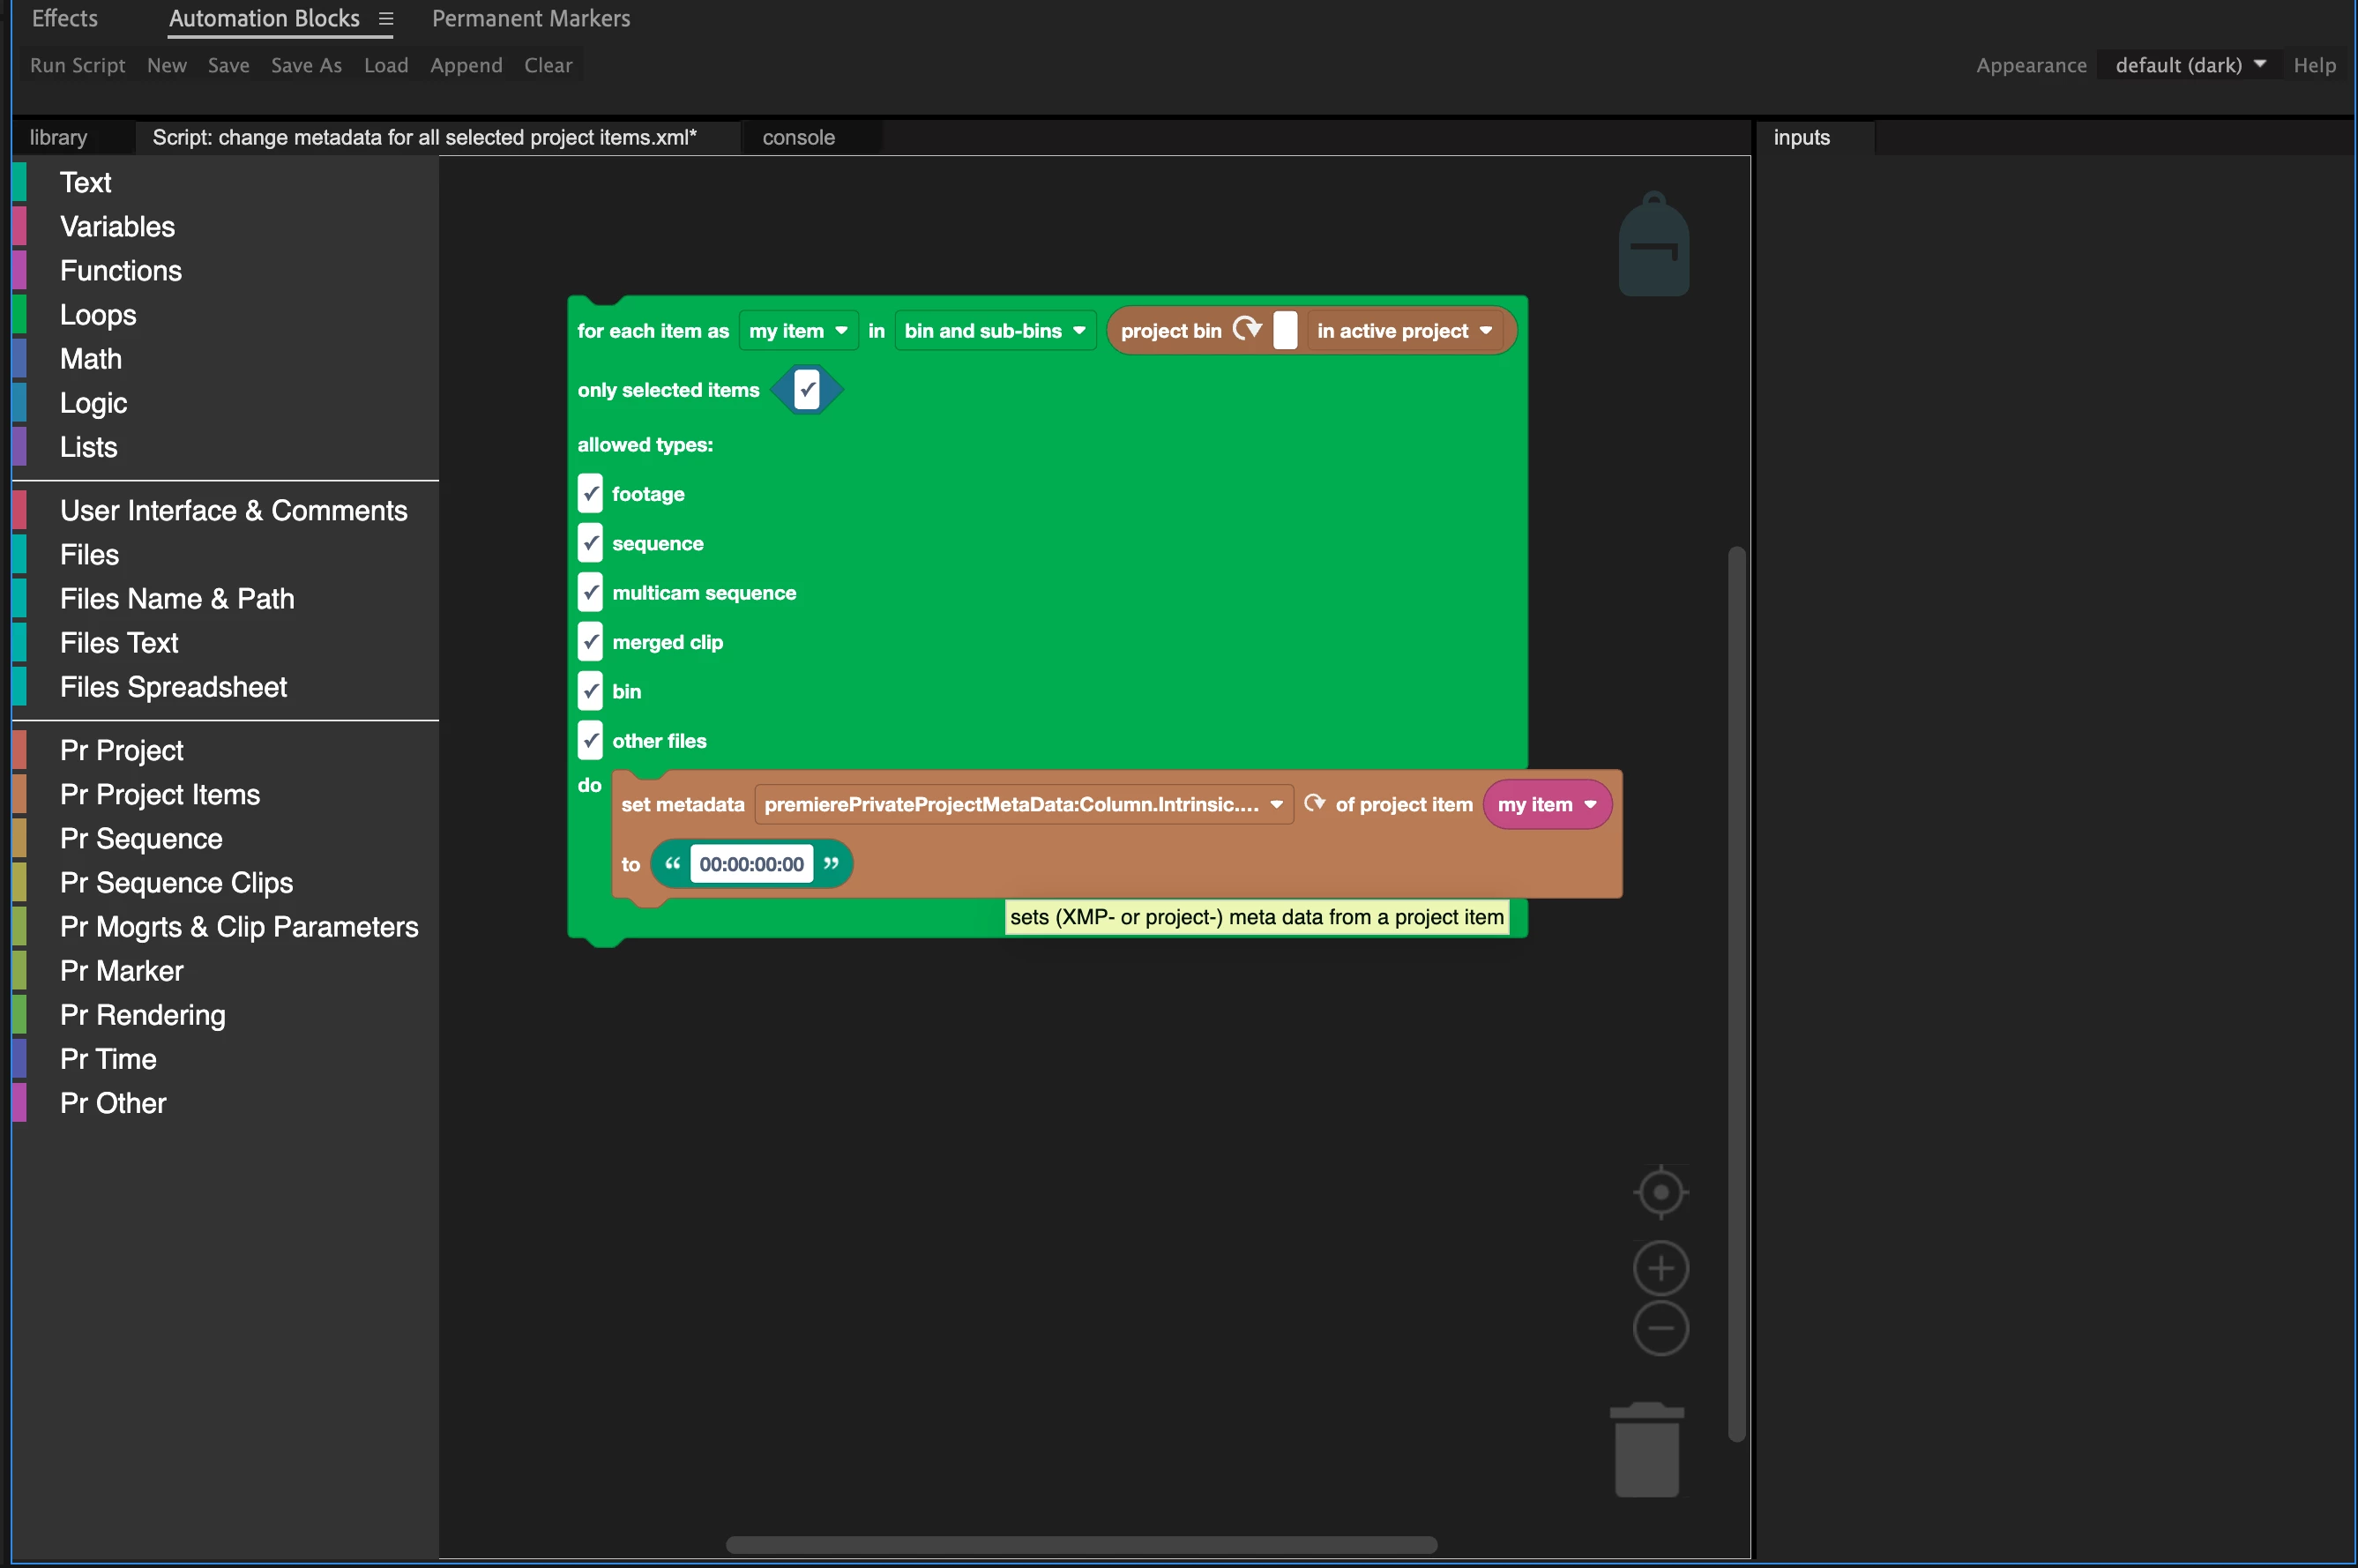2358x1568 pixels.
Task: Uncheck the multicam sequence allowed type
Action: 590,592
